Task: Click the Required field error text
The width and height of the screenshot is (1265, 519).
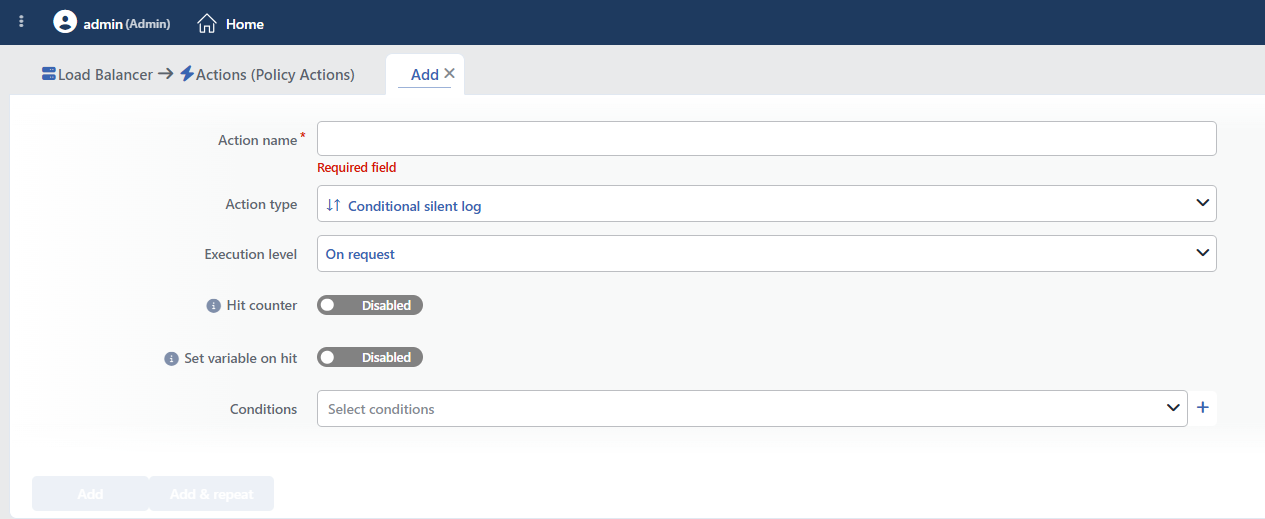Action: (x=357, y=168)
